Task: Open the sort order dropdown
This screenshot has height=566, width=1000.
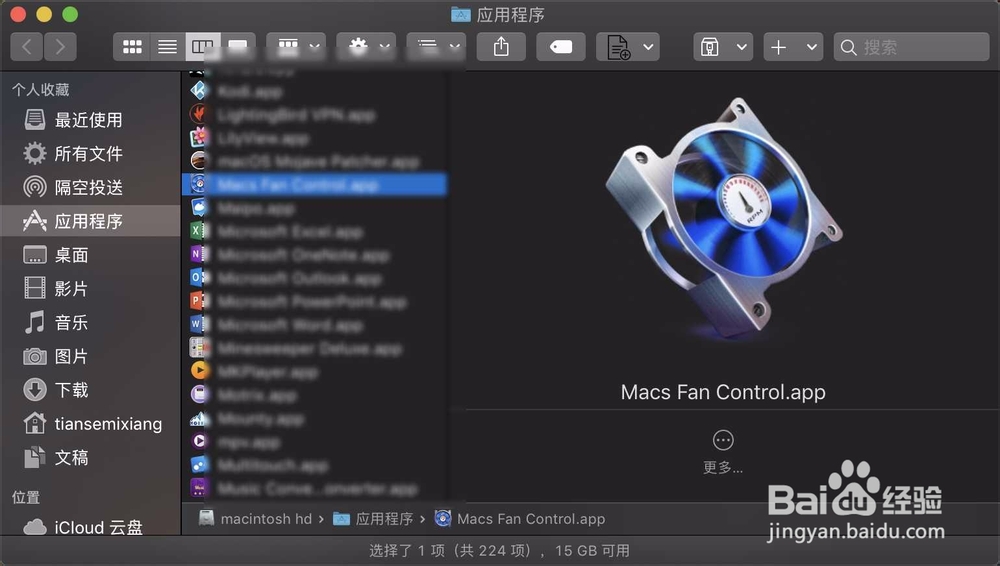Action: 436,47
